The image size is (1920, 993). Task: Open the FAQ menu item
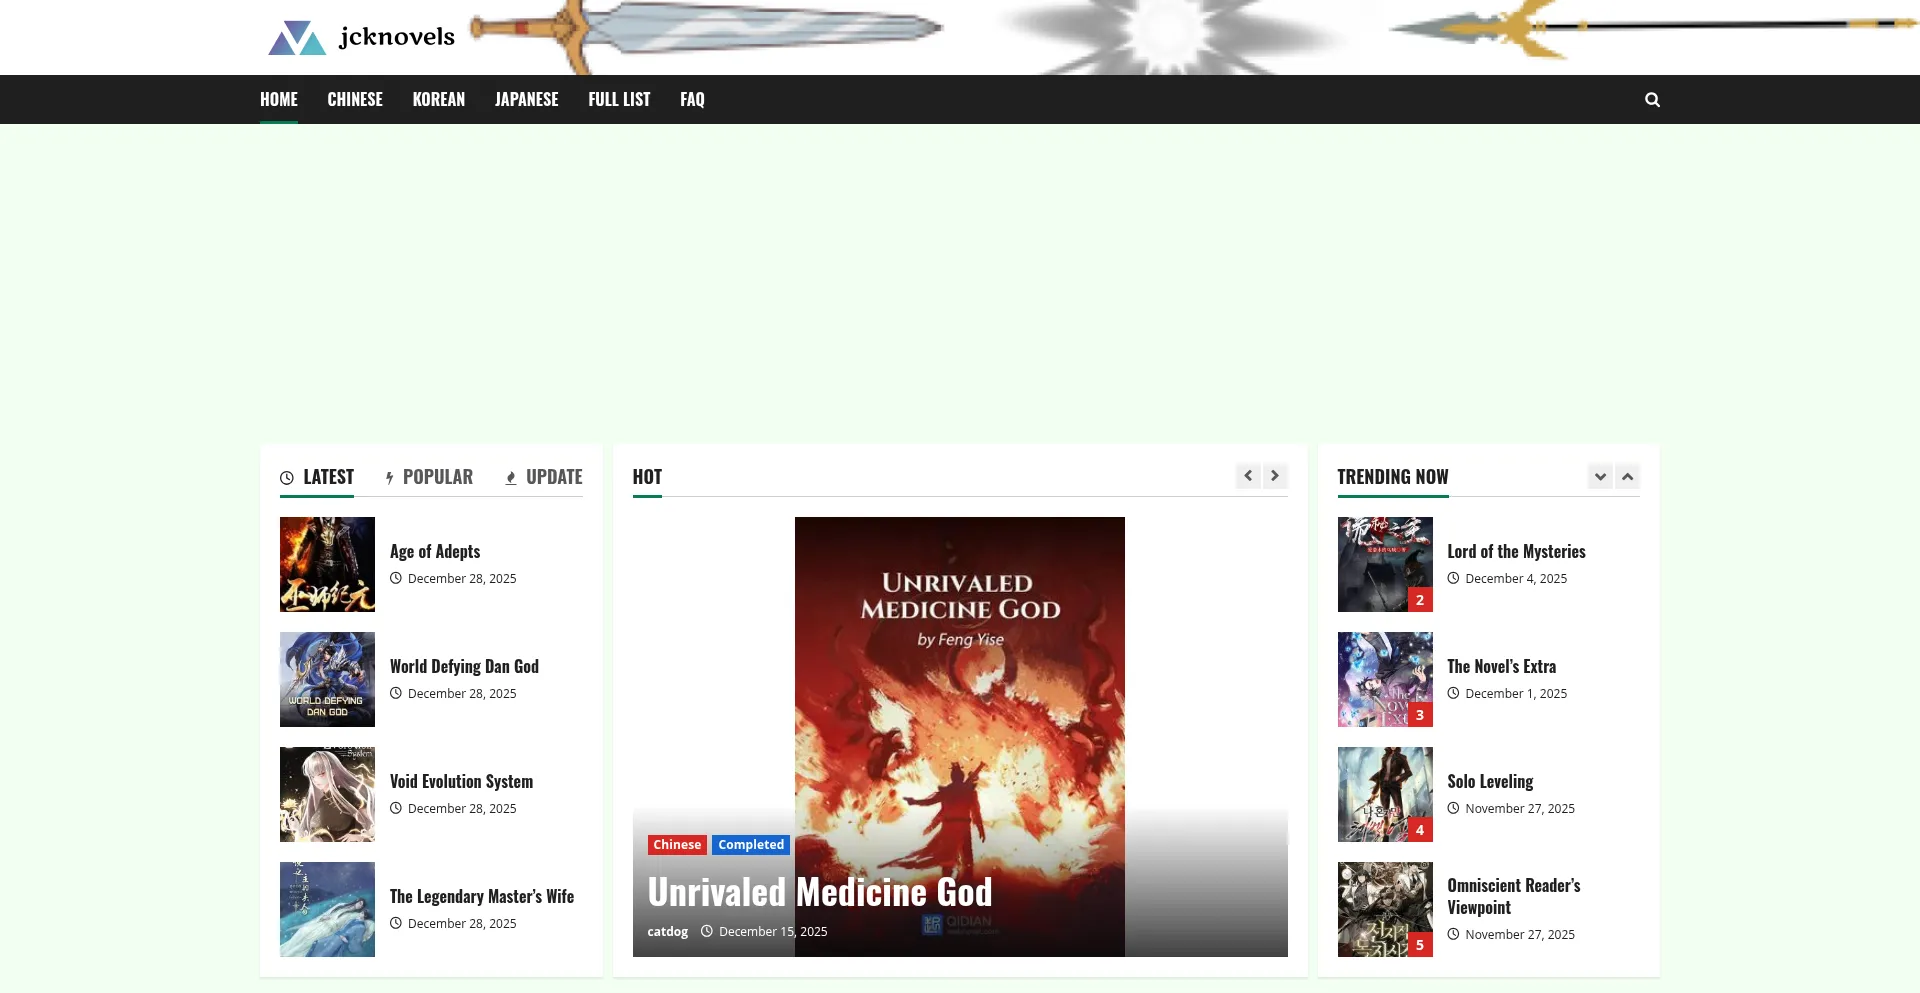point(692,99)
